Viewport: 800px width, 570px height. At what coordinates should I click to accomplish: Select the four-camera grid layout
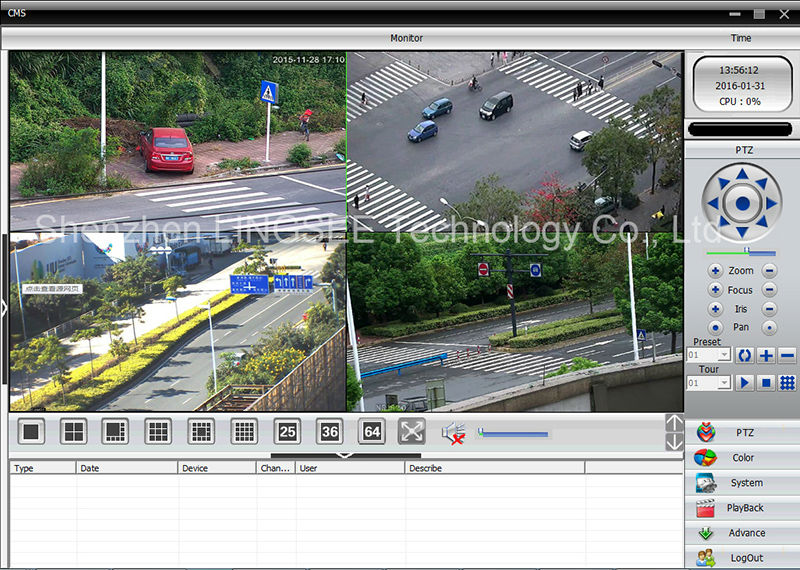74,432
